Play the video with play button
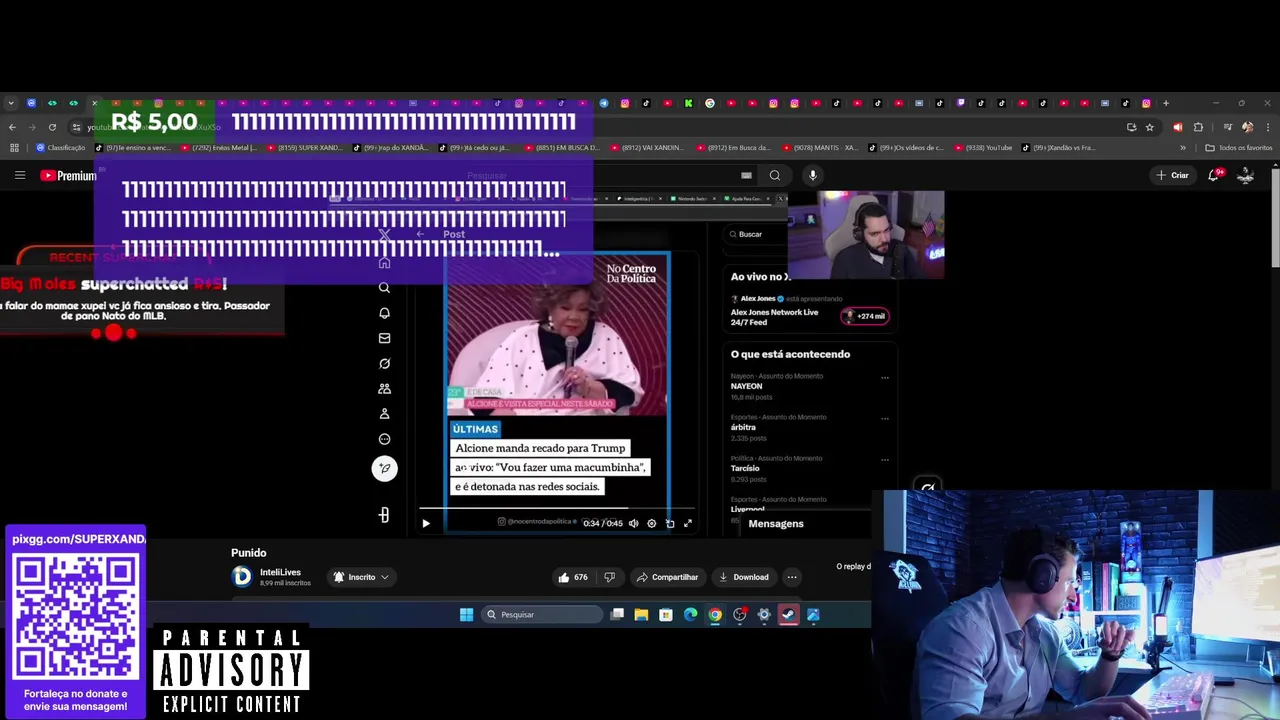Screen dimensions: 1280x720 point(426,523)
